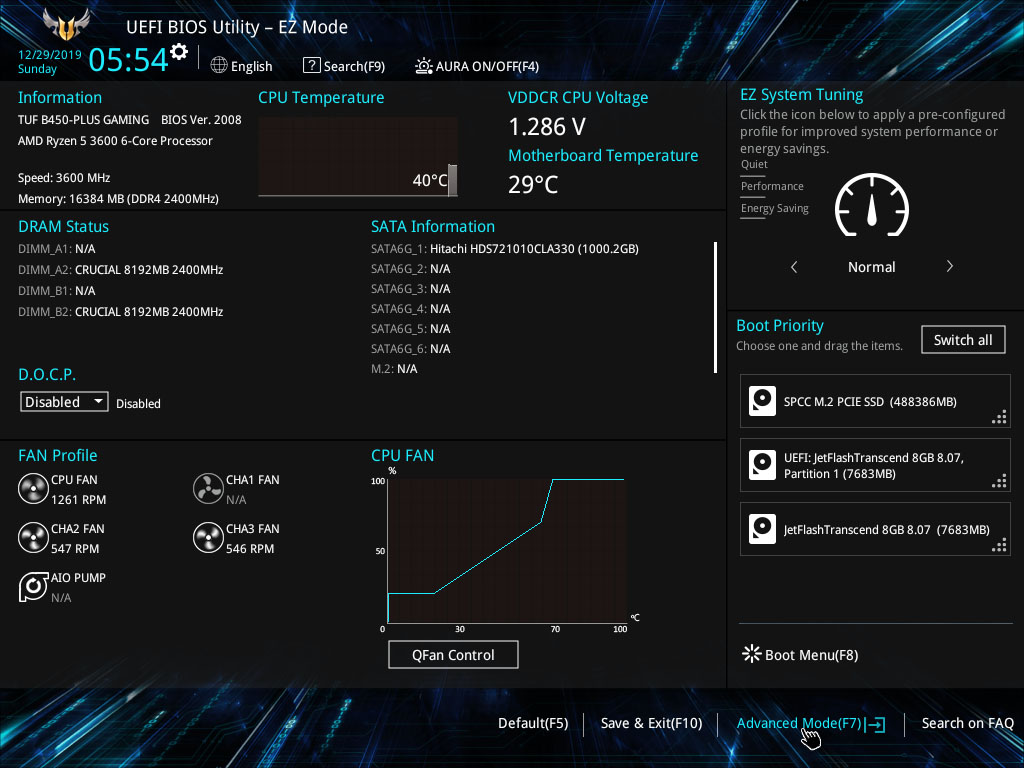
Task: Click drag handle on SPCC M.2 entry
Action: [x=999, y=417]
